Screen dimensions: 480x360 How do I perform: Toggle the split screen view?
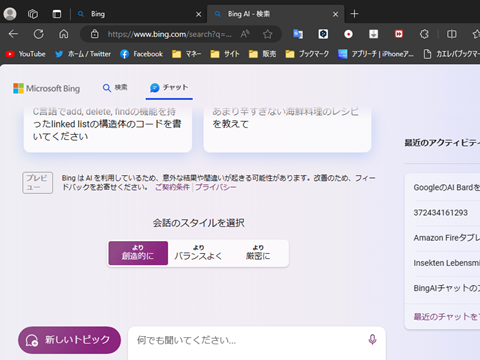coord(452,34)
